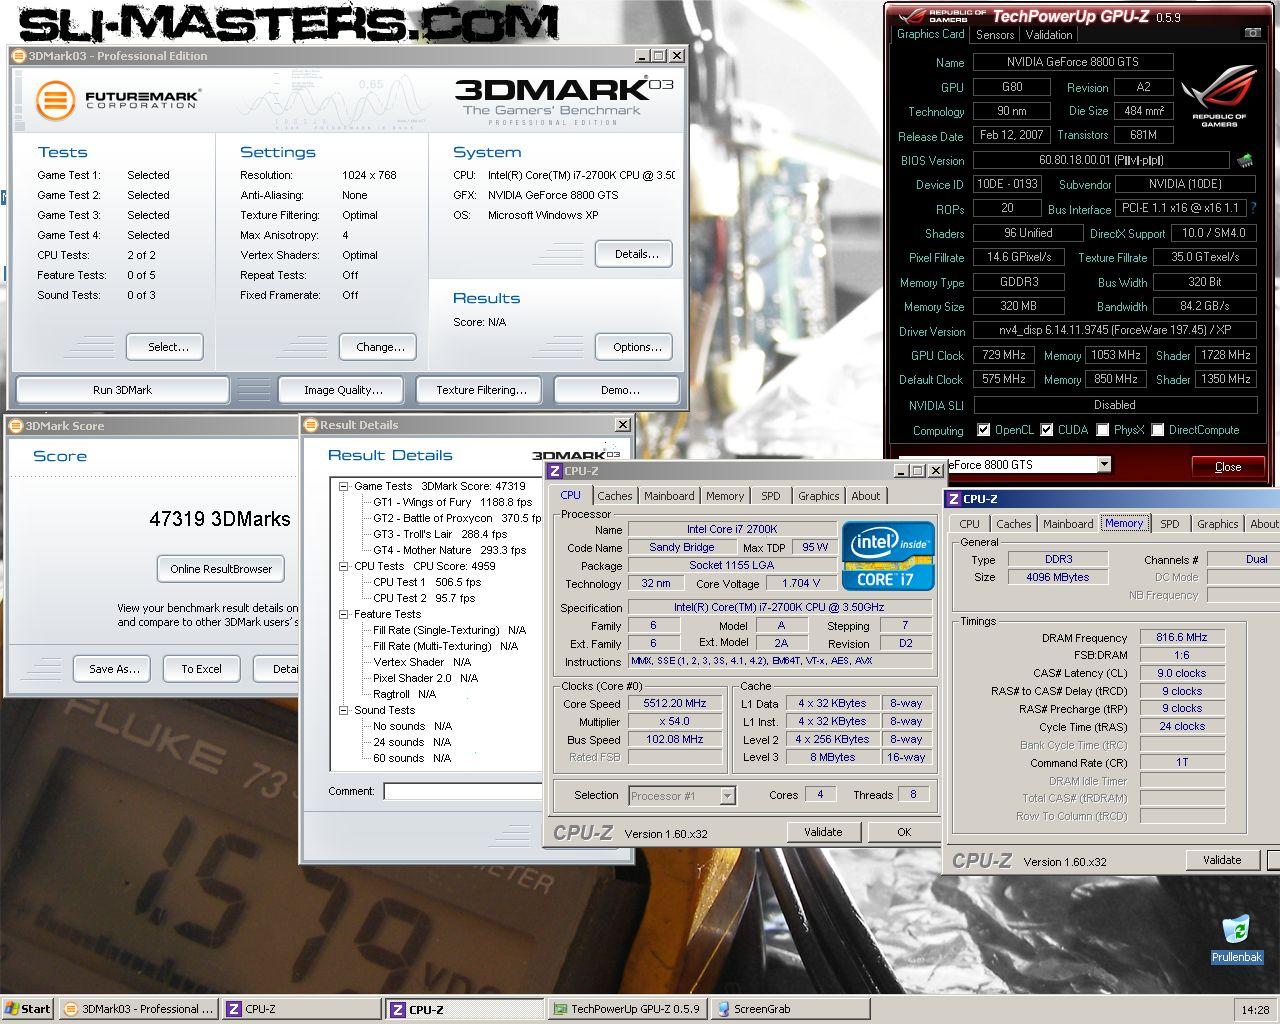
Task: Click the Image Quality... button
Action: [x=343, y=390]
